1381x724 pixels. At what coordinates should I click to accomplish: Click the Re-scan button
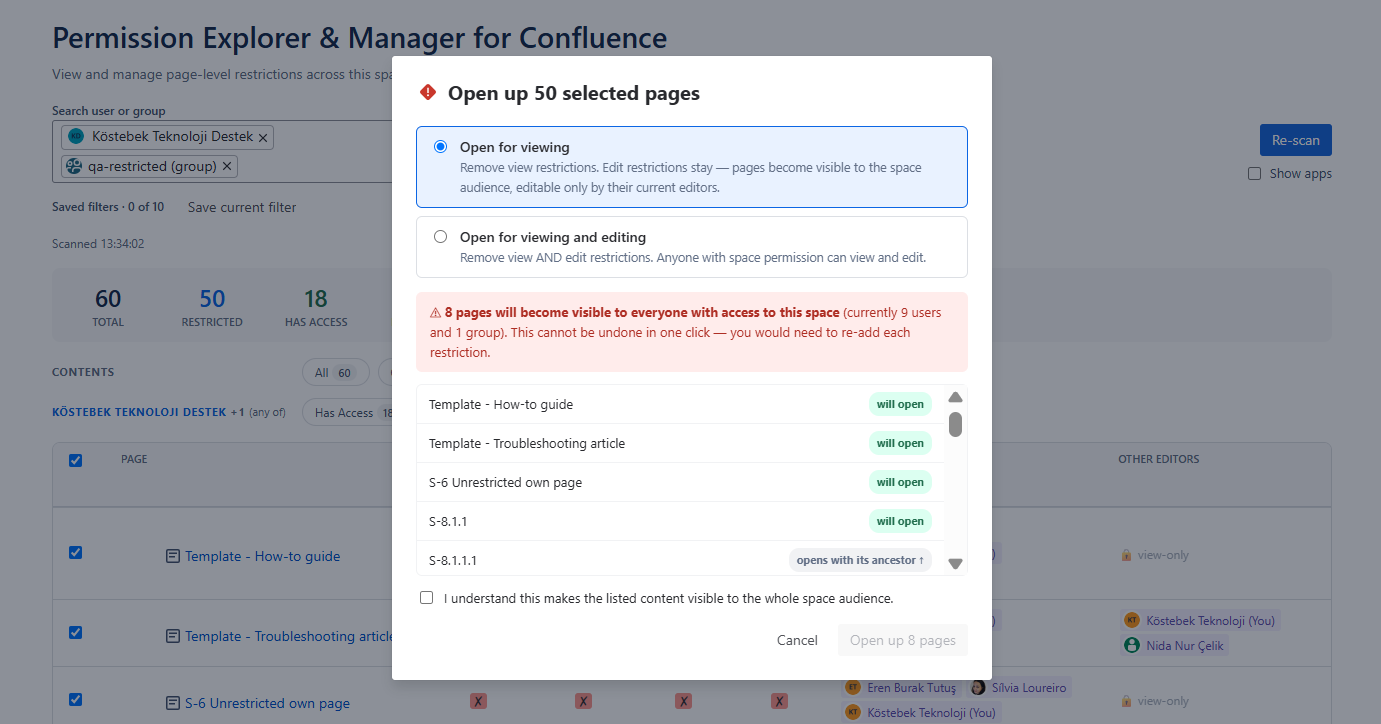pos(1295,140)
